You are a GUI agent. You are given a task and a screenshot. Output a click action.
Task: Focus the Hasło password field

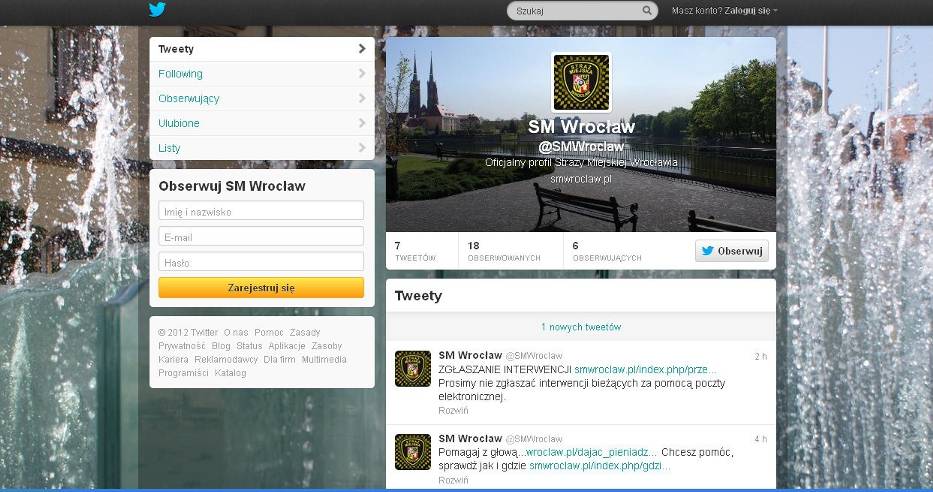(x=261, y=262)
